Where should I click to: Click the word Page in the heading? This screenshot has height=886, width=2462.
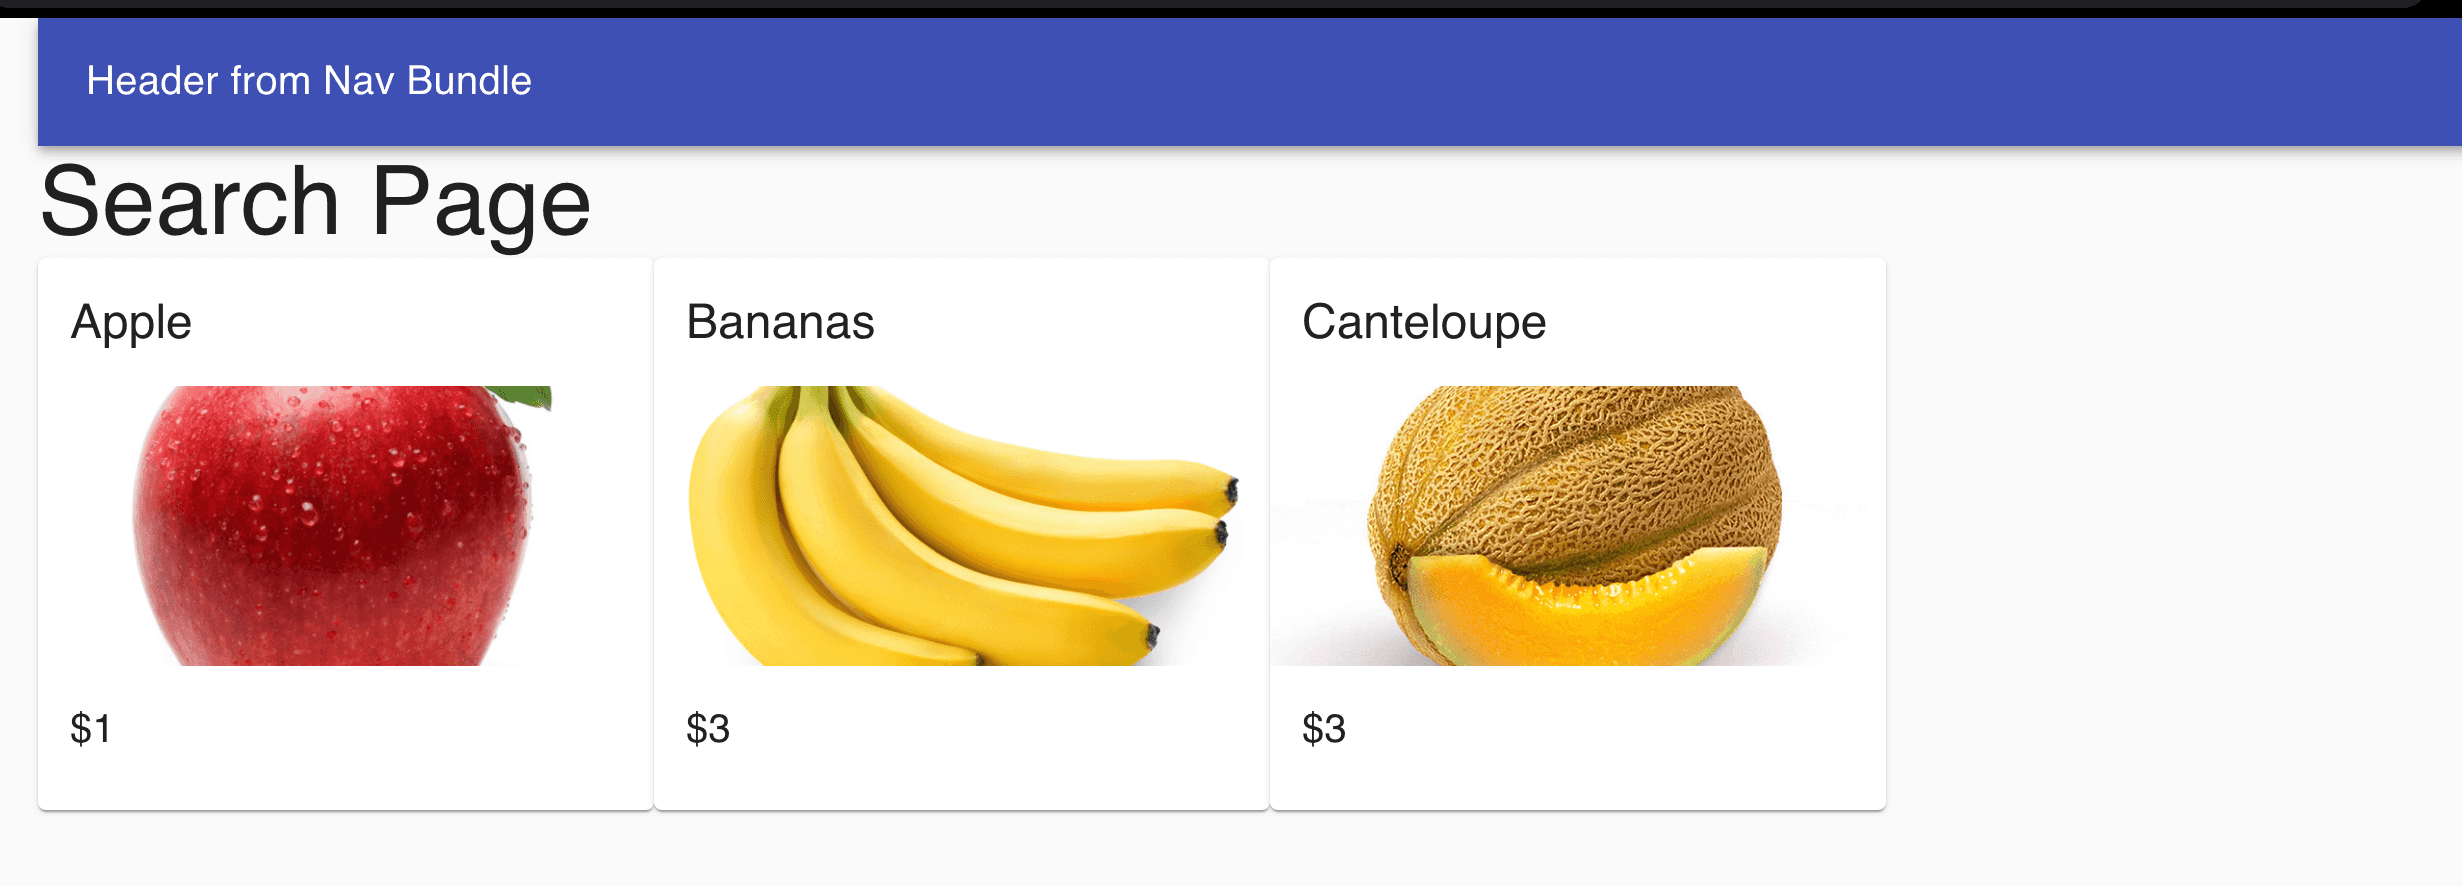[x=481, y=203]
